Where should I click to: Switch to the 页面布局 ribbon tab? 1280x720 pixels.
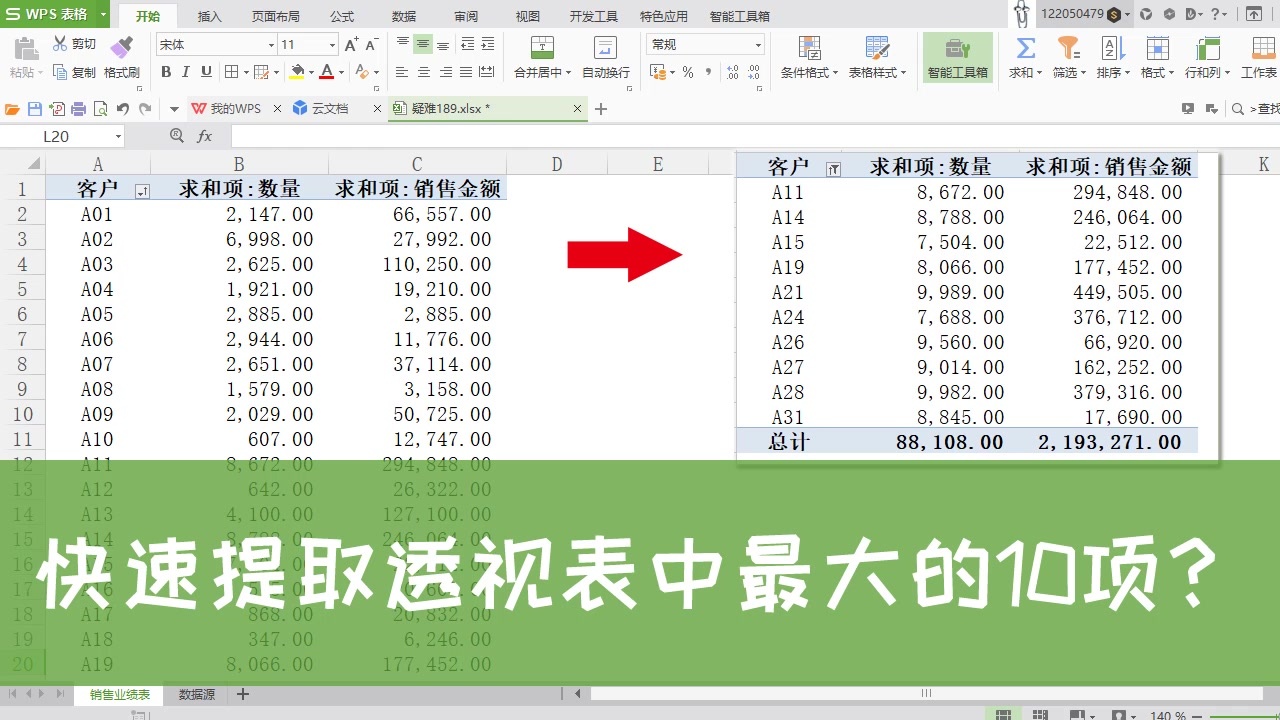click(x=275, y=16)
